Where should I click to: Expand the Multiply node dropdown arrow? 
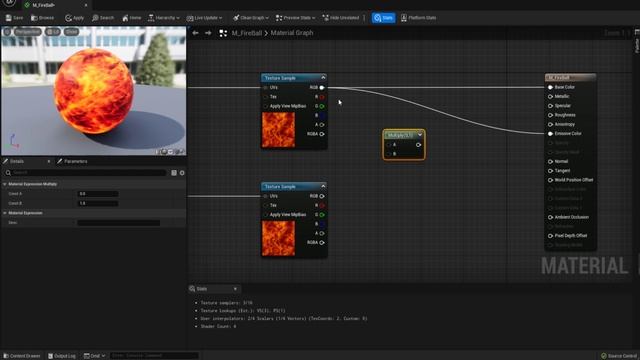pyautogui.click(x=420, y=135)
